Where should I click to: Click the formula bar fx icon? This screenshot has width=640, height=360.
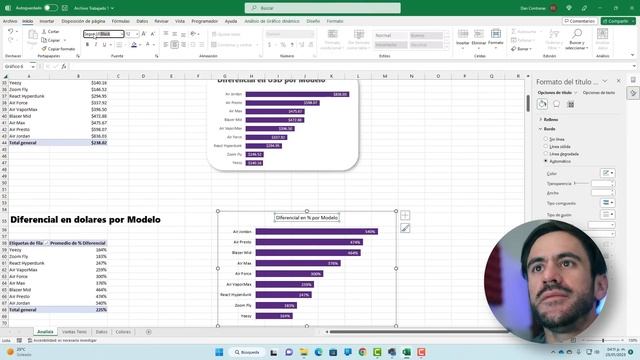tap(64, 66)
